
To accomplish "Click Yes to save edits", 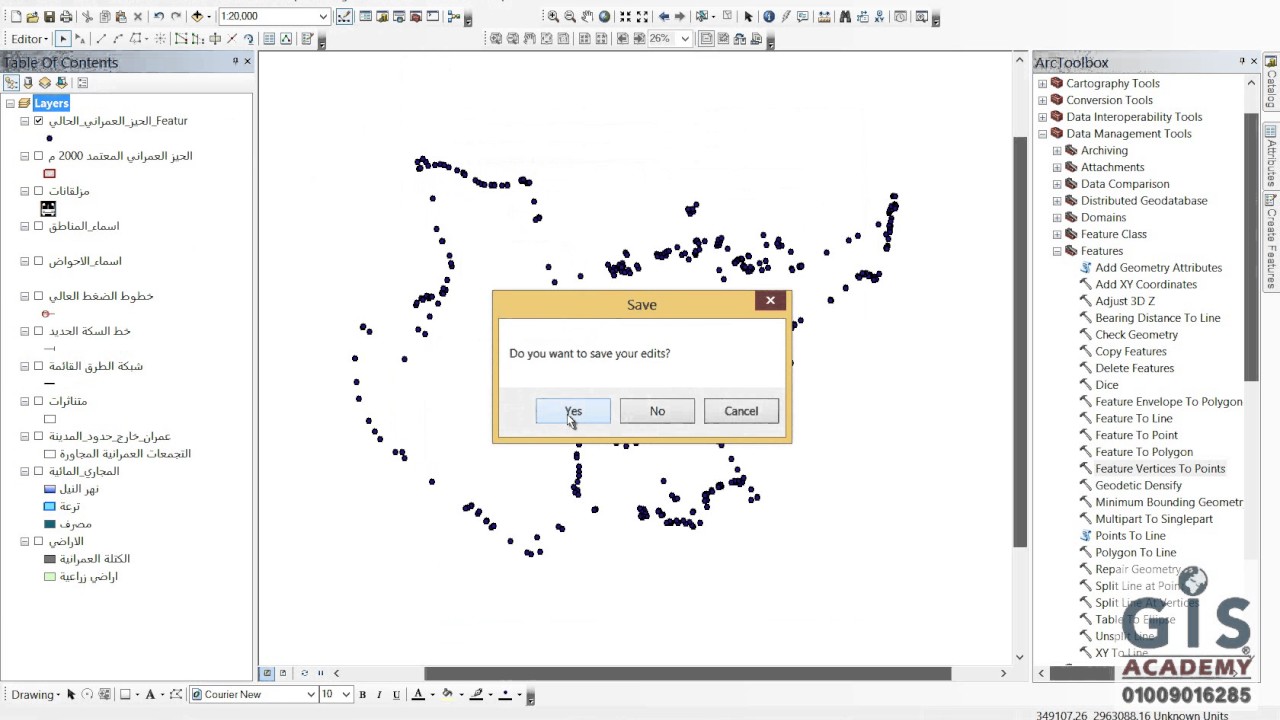I will pyautogui.click(x=573, y=411).
